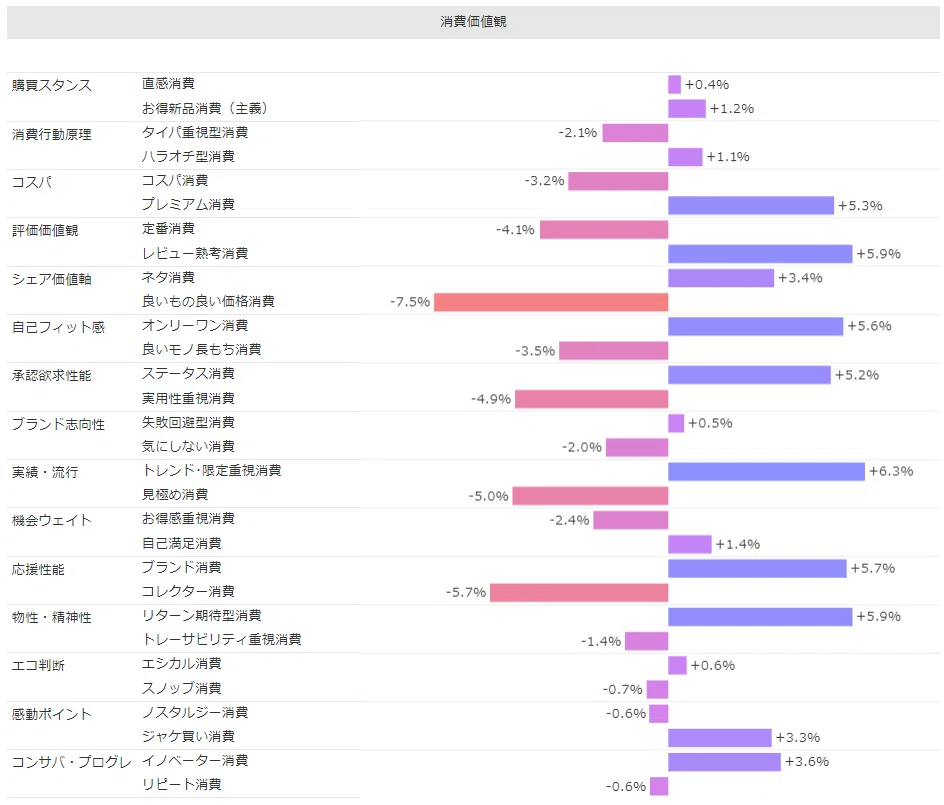The height and width of the screenshot is (805, 944).
Task: Click the 直感消費 row label
Action: coord(168,84)
